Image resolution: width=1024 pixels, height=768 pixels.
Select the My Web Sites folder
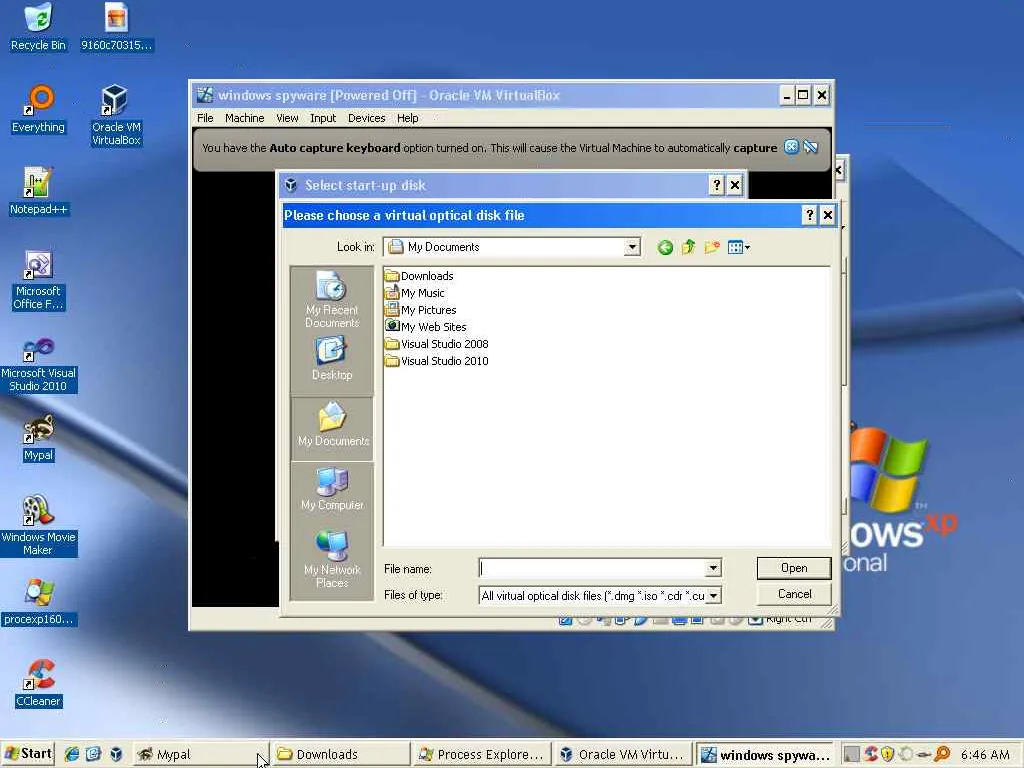point(426,327)
